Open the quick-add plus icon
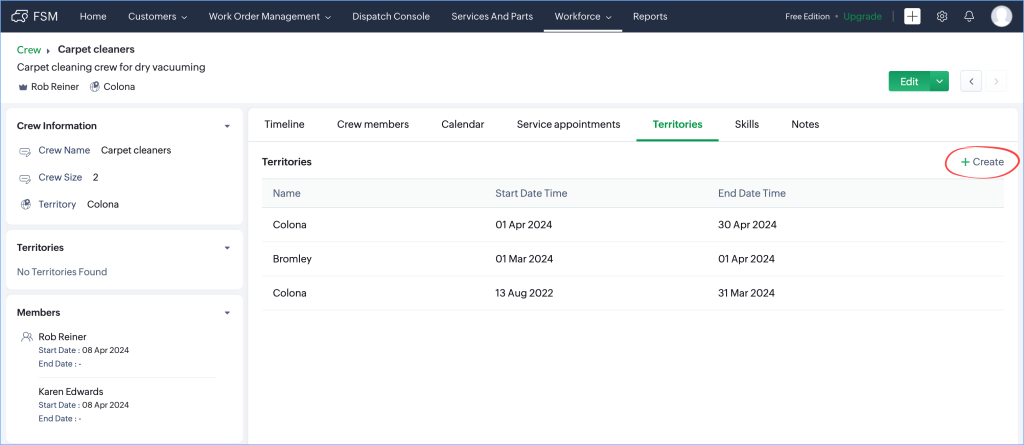Screen dimensions: 1024x445 tap(912, 16)
